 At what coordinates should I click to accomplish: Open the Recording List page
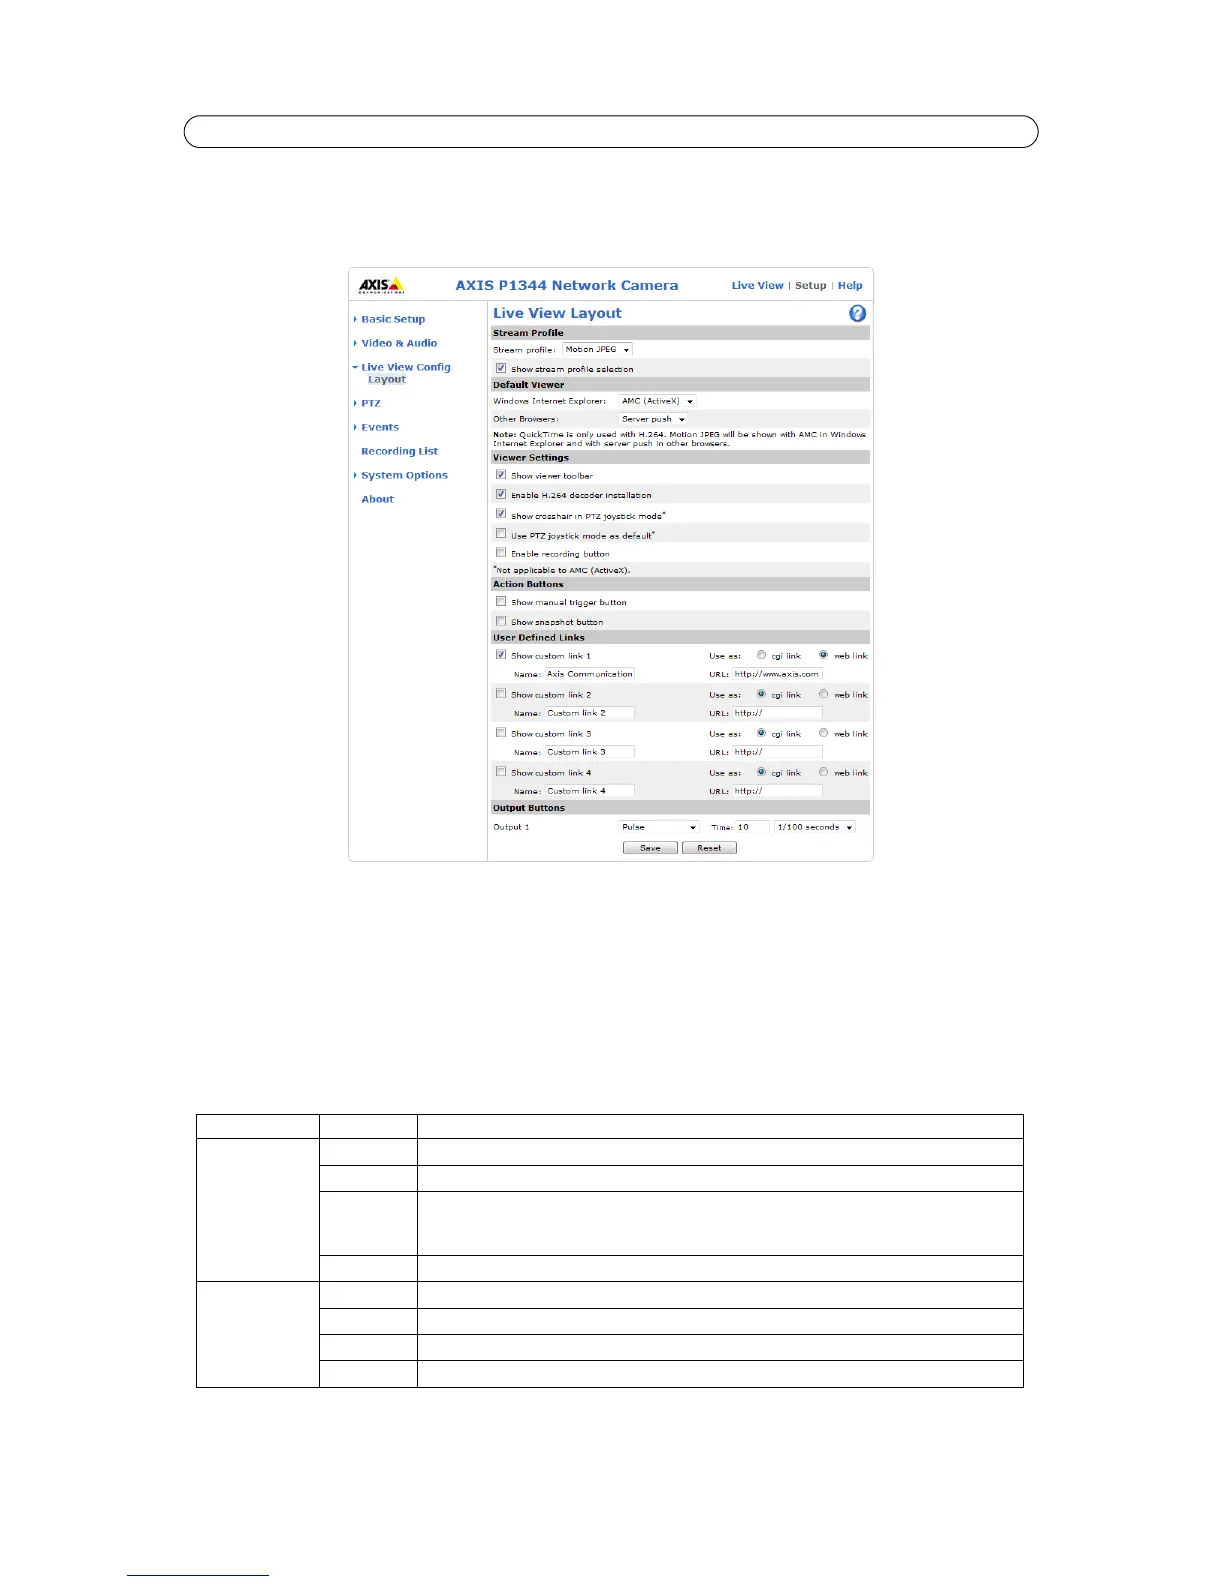[399, 451]
